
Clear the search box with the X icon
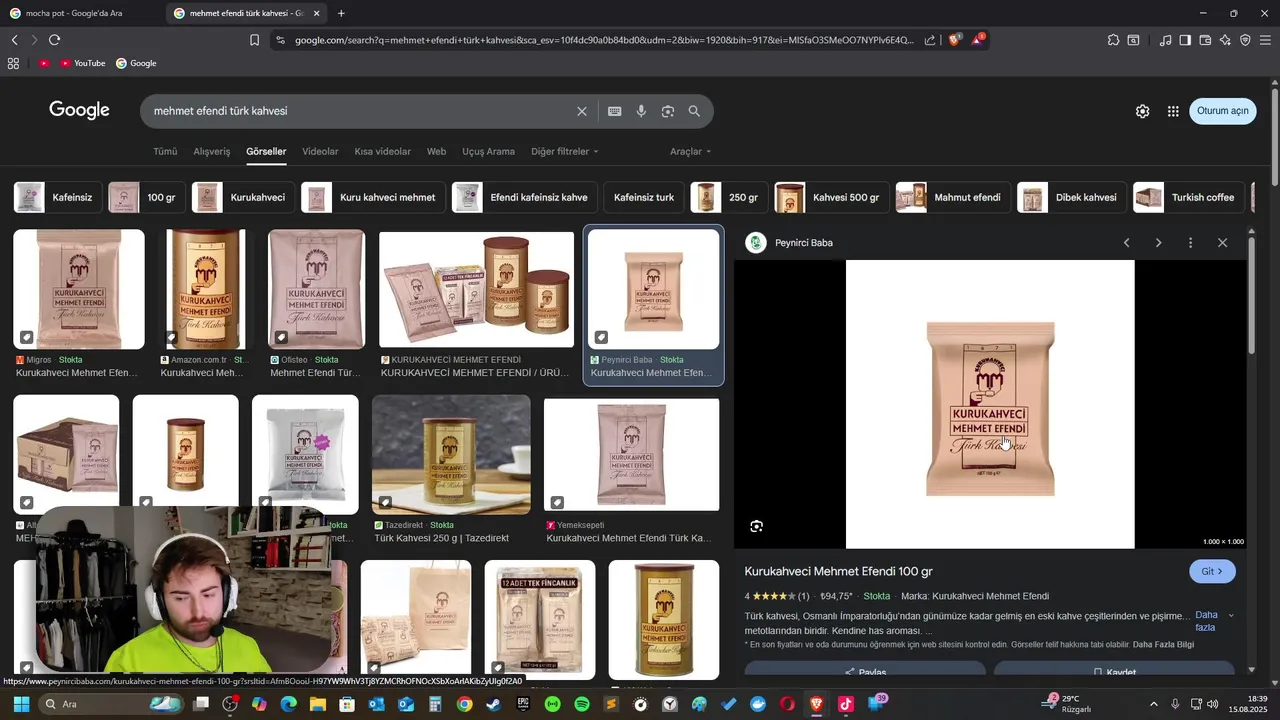point(582,111)
